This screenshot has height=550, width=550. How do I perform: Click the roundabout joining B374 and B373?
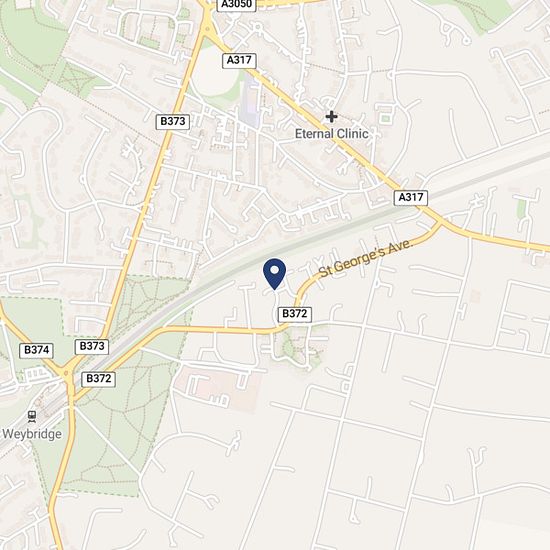click(x=66, y=373)
